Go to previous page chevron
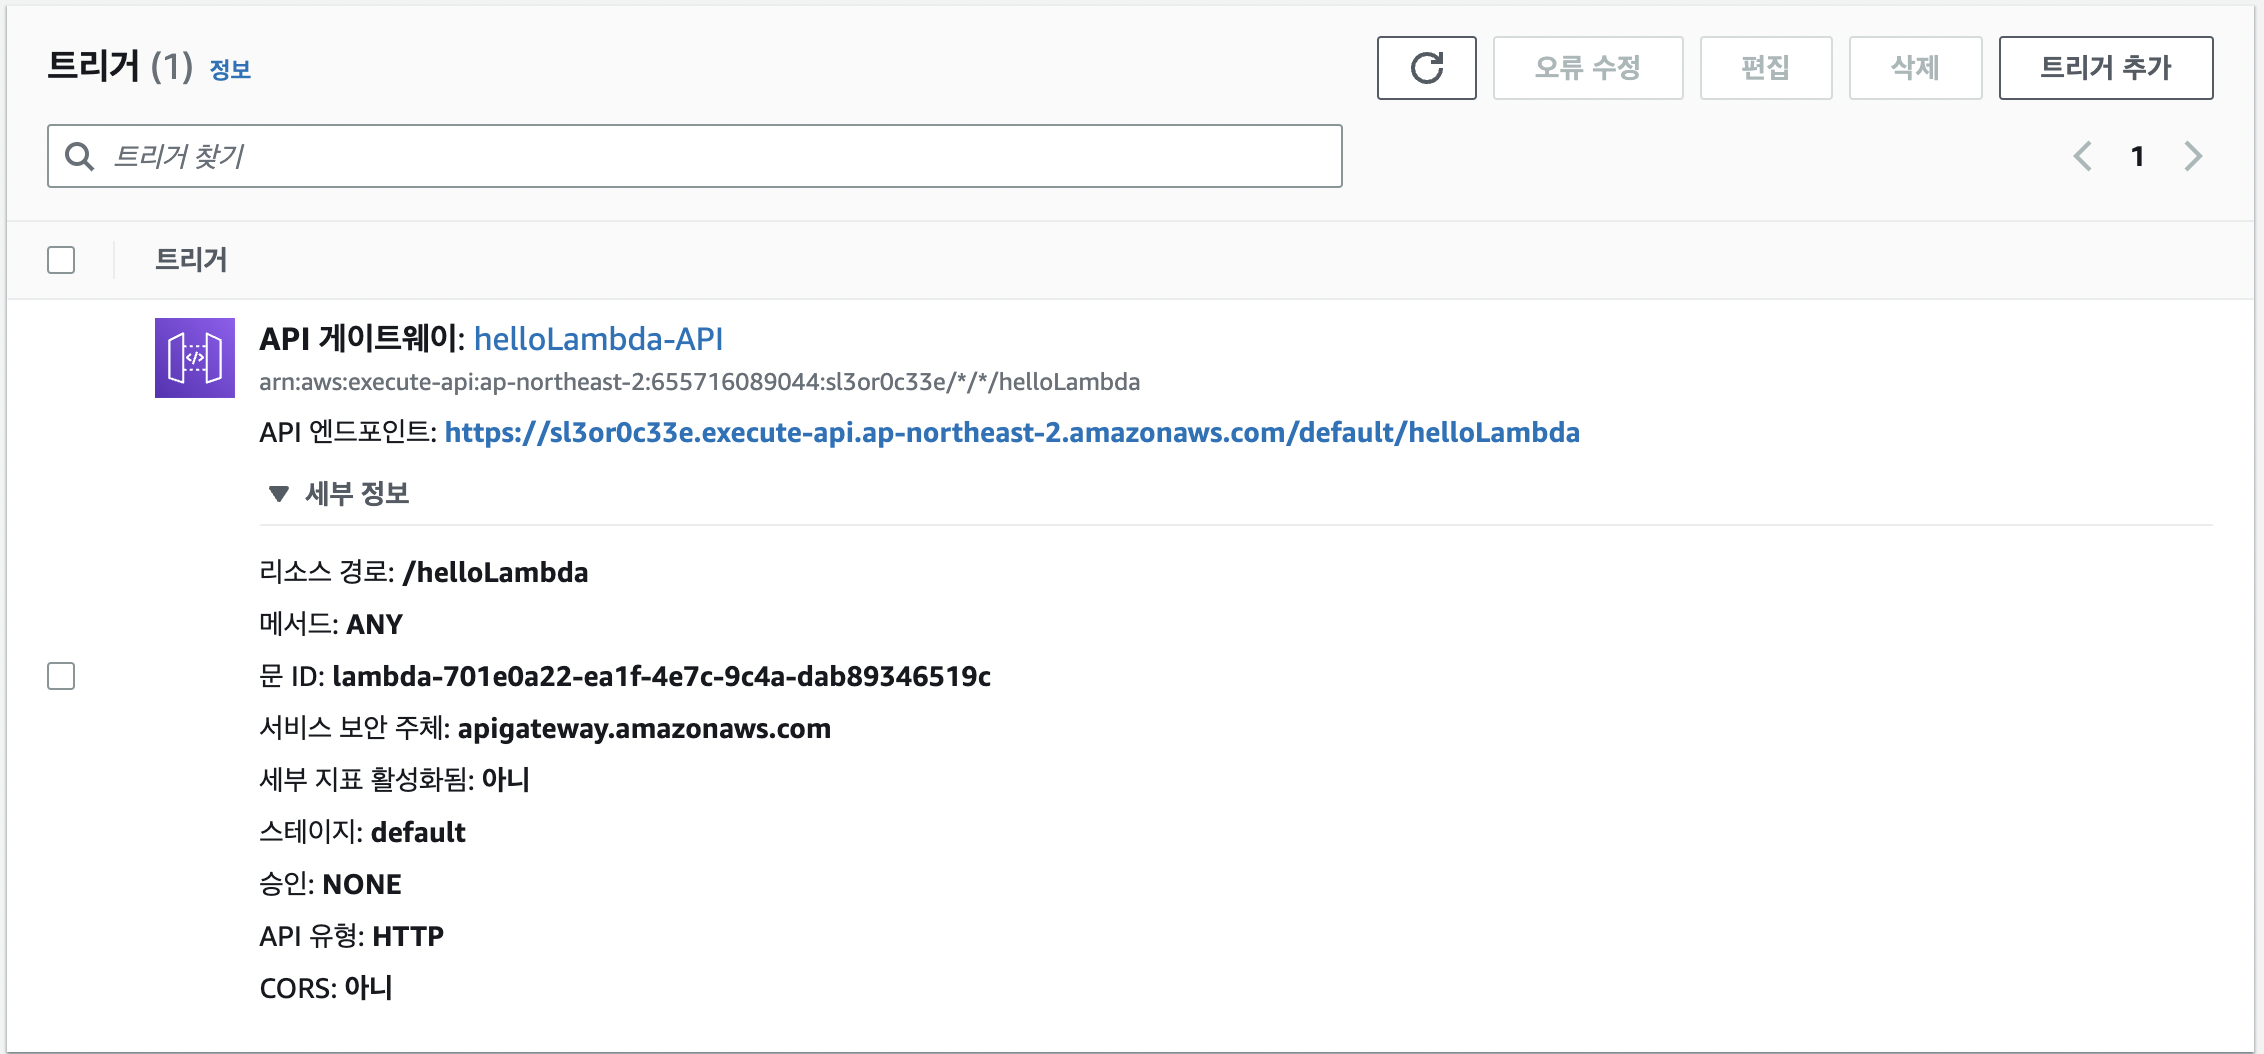Viewport: 2264px width, 1054px height. (x=2083, y=156)
